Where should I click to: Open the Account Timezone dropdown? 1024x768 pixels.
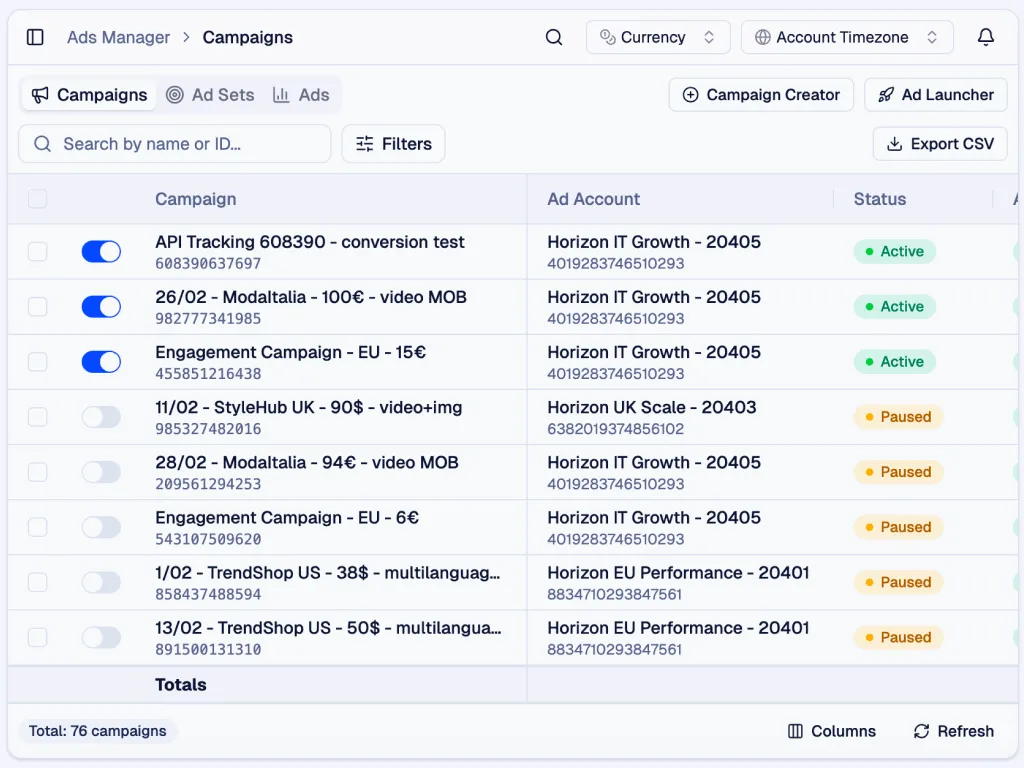tap(847, 37)
